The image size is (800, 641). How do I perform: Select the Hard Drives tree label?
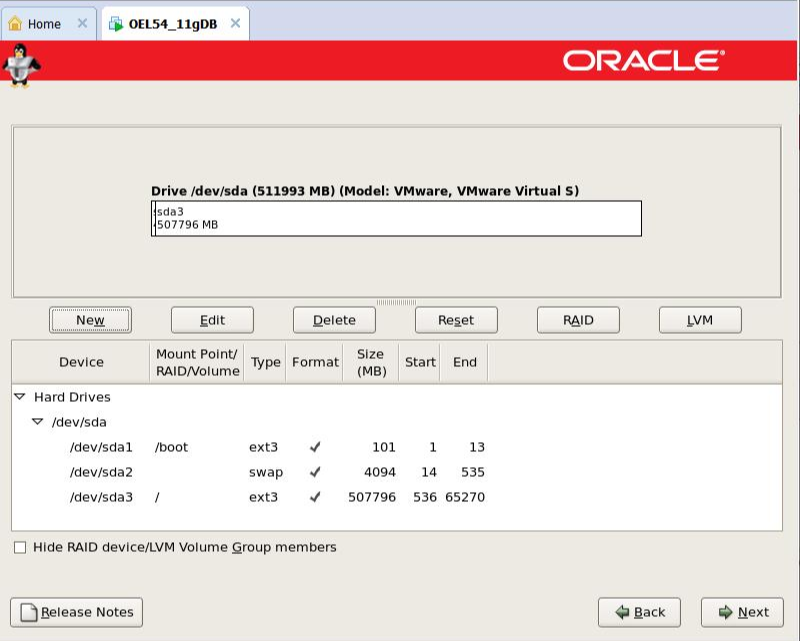pyautogui.click(x=72, y=397)
